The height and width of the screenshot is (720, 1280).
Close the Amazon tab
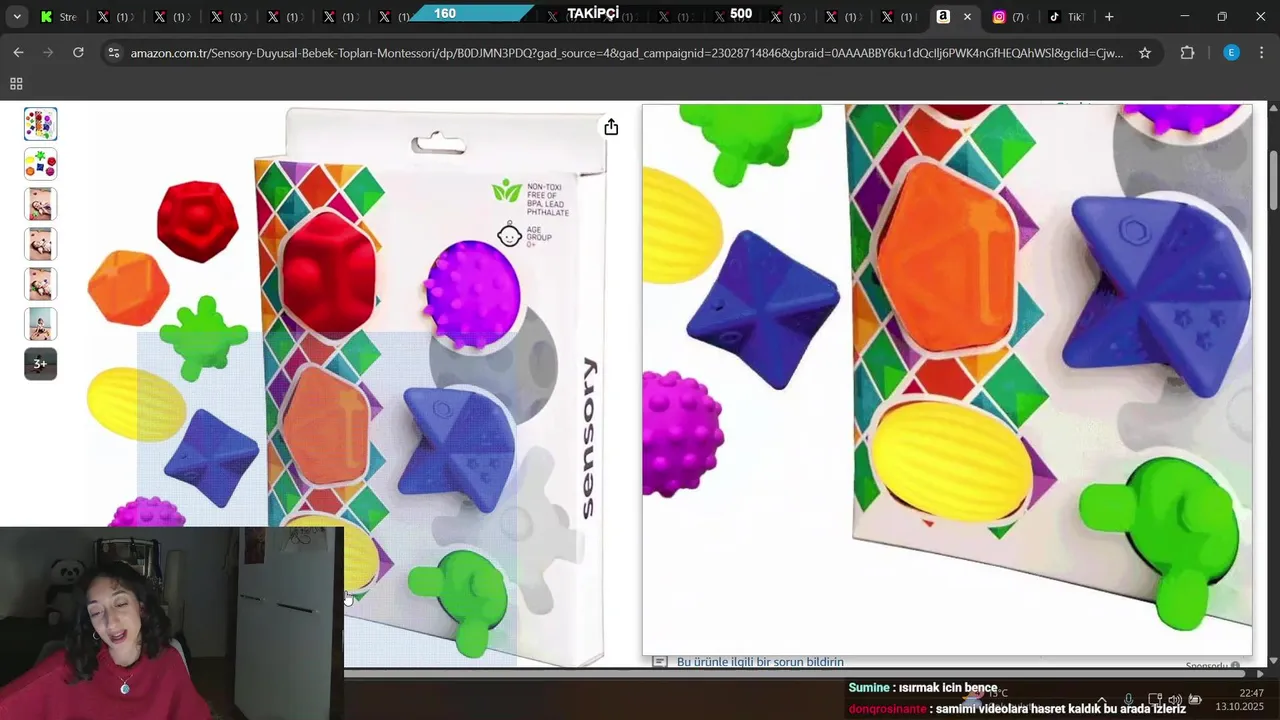click(x=967, y=17)
